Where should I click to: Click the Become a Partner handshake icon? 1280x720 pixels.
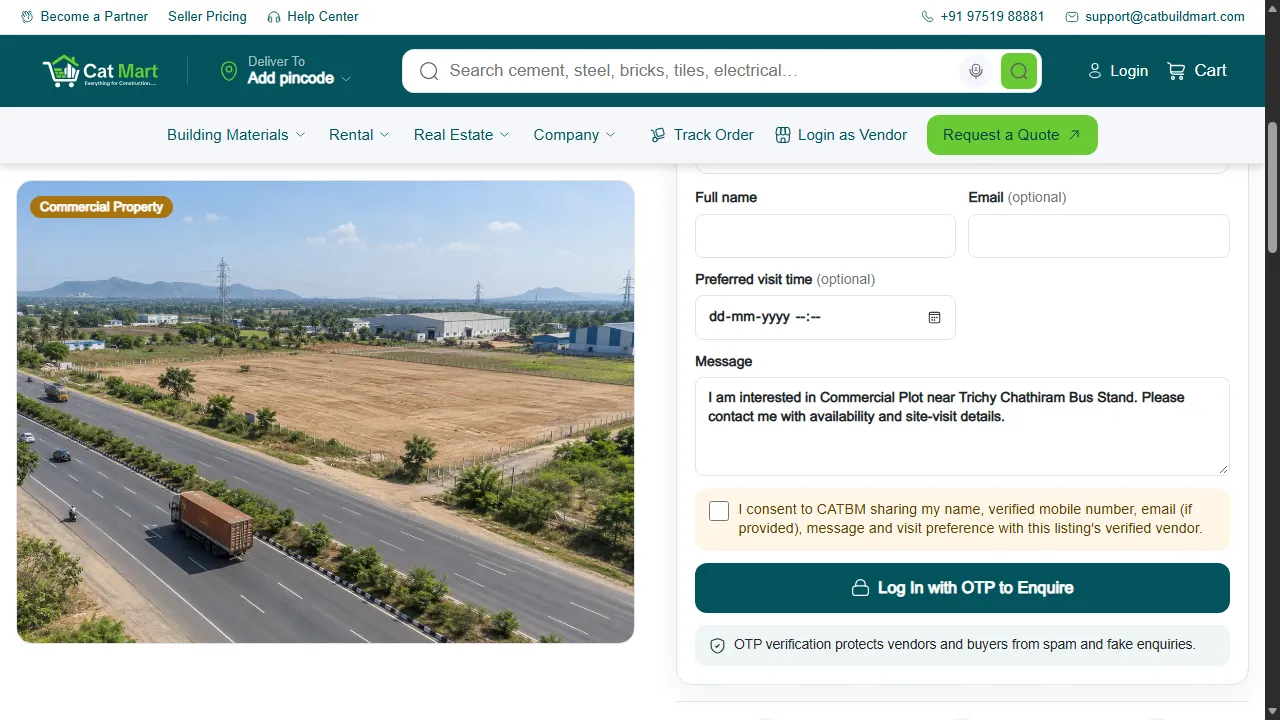click(x=27, y=17)
